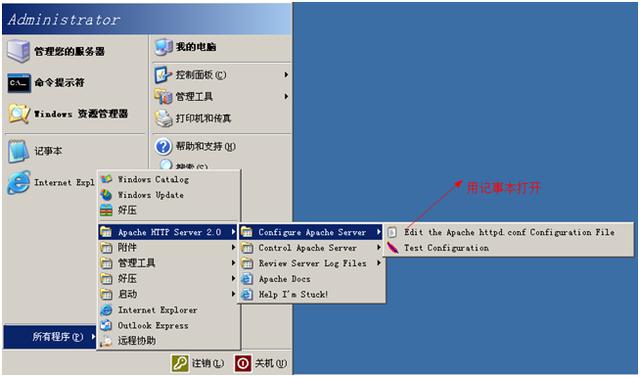Click the Control Panel icon

[163, 75]
